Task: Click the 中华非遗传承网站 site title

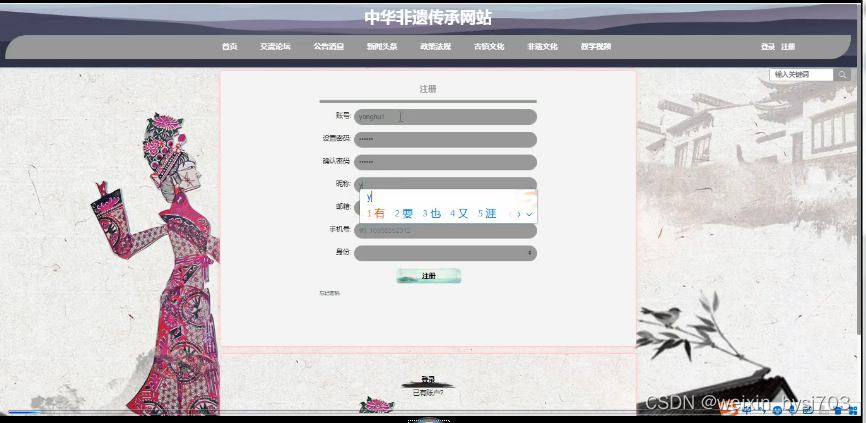Action: coord(428,18)
